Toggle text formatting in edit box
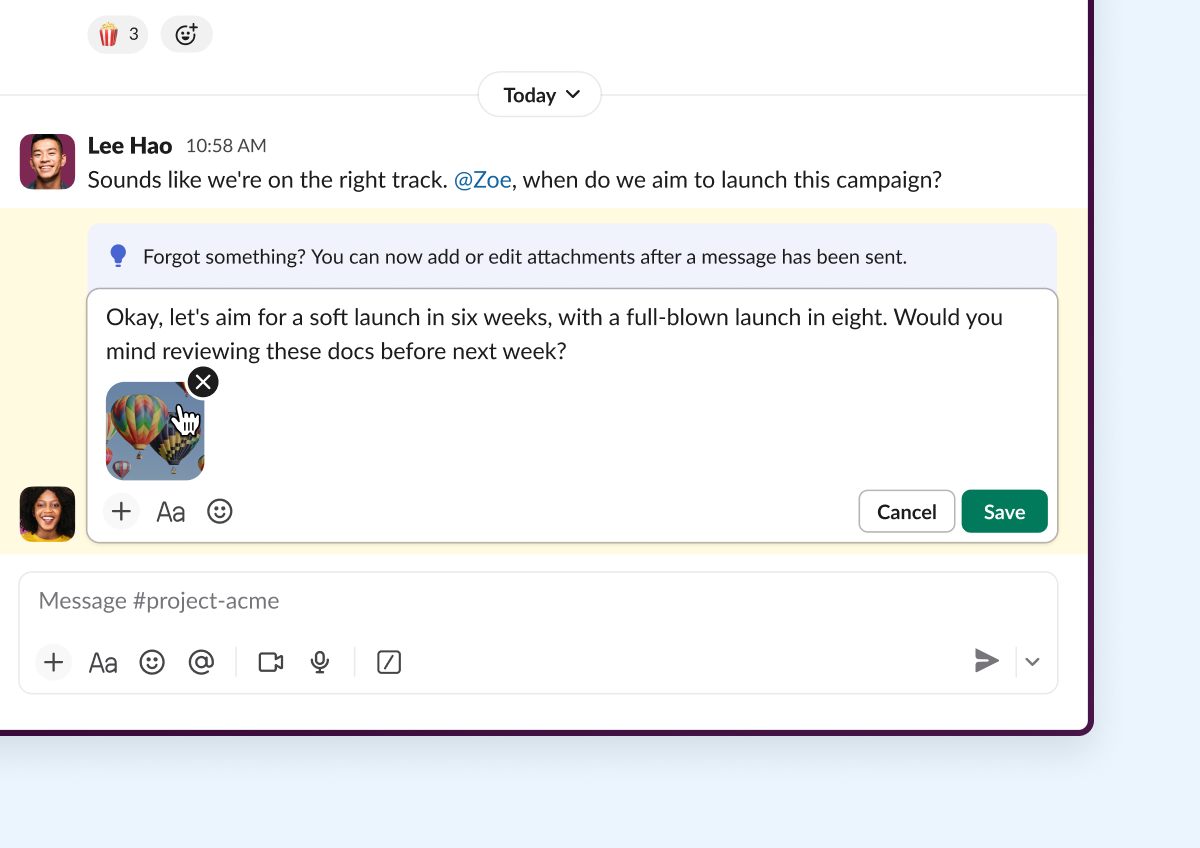Viewport: 1200px width, 848px height. coord(171,512)
